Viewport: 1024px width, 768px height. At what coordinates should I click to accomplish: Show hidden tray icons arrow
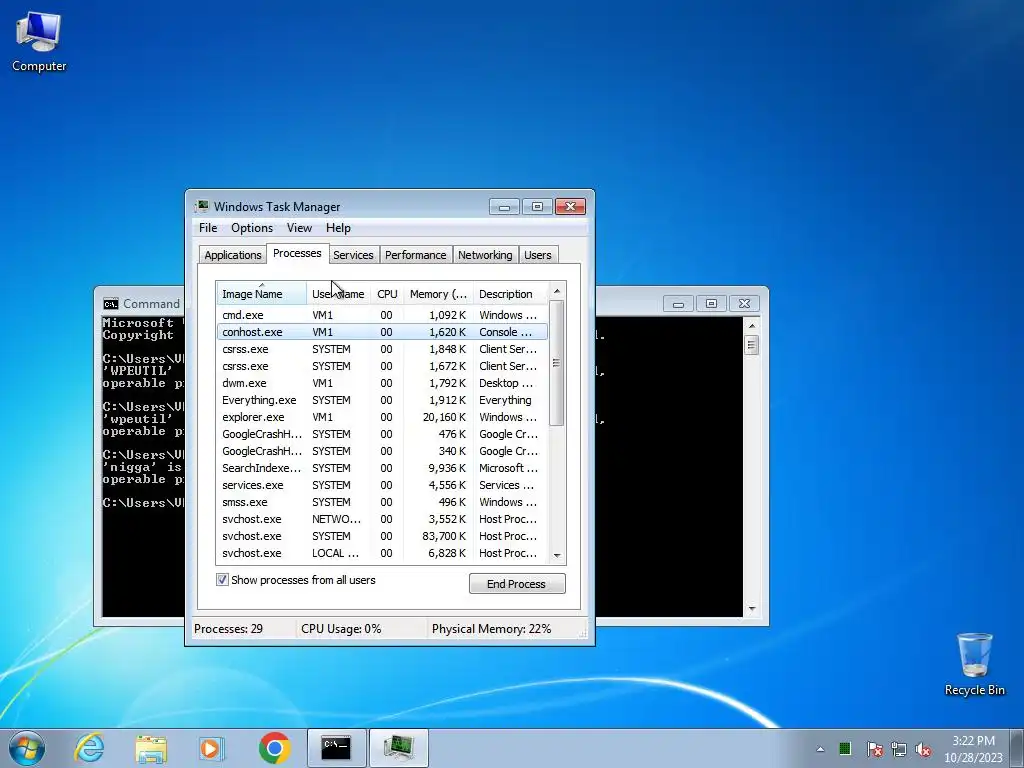click(820, 749)
